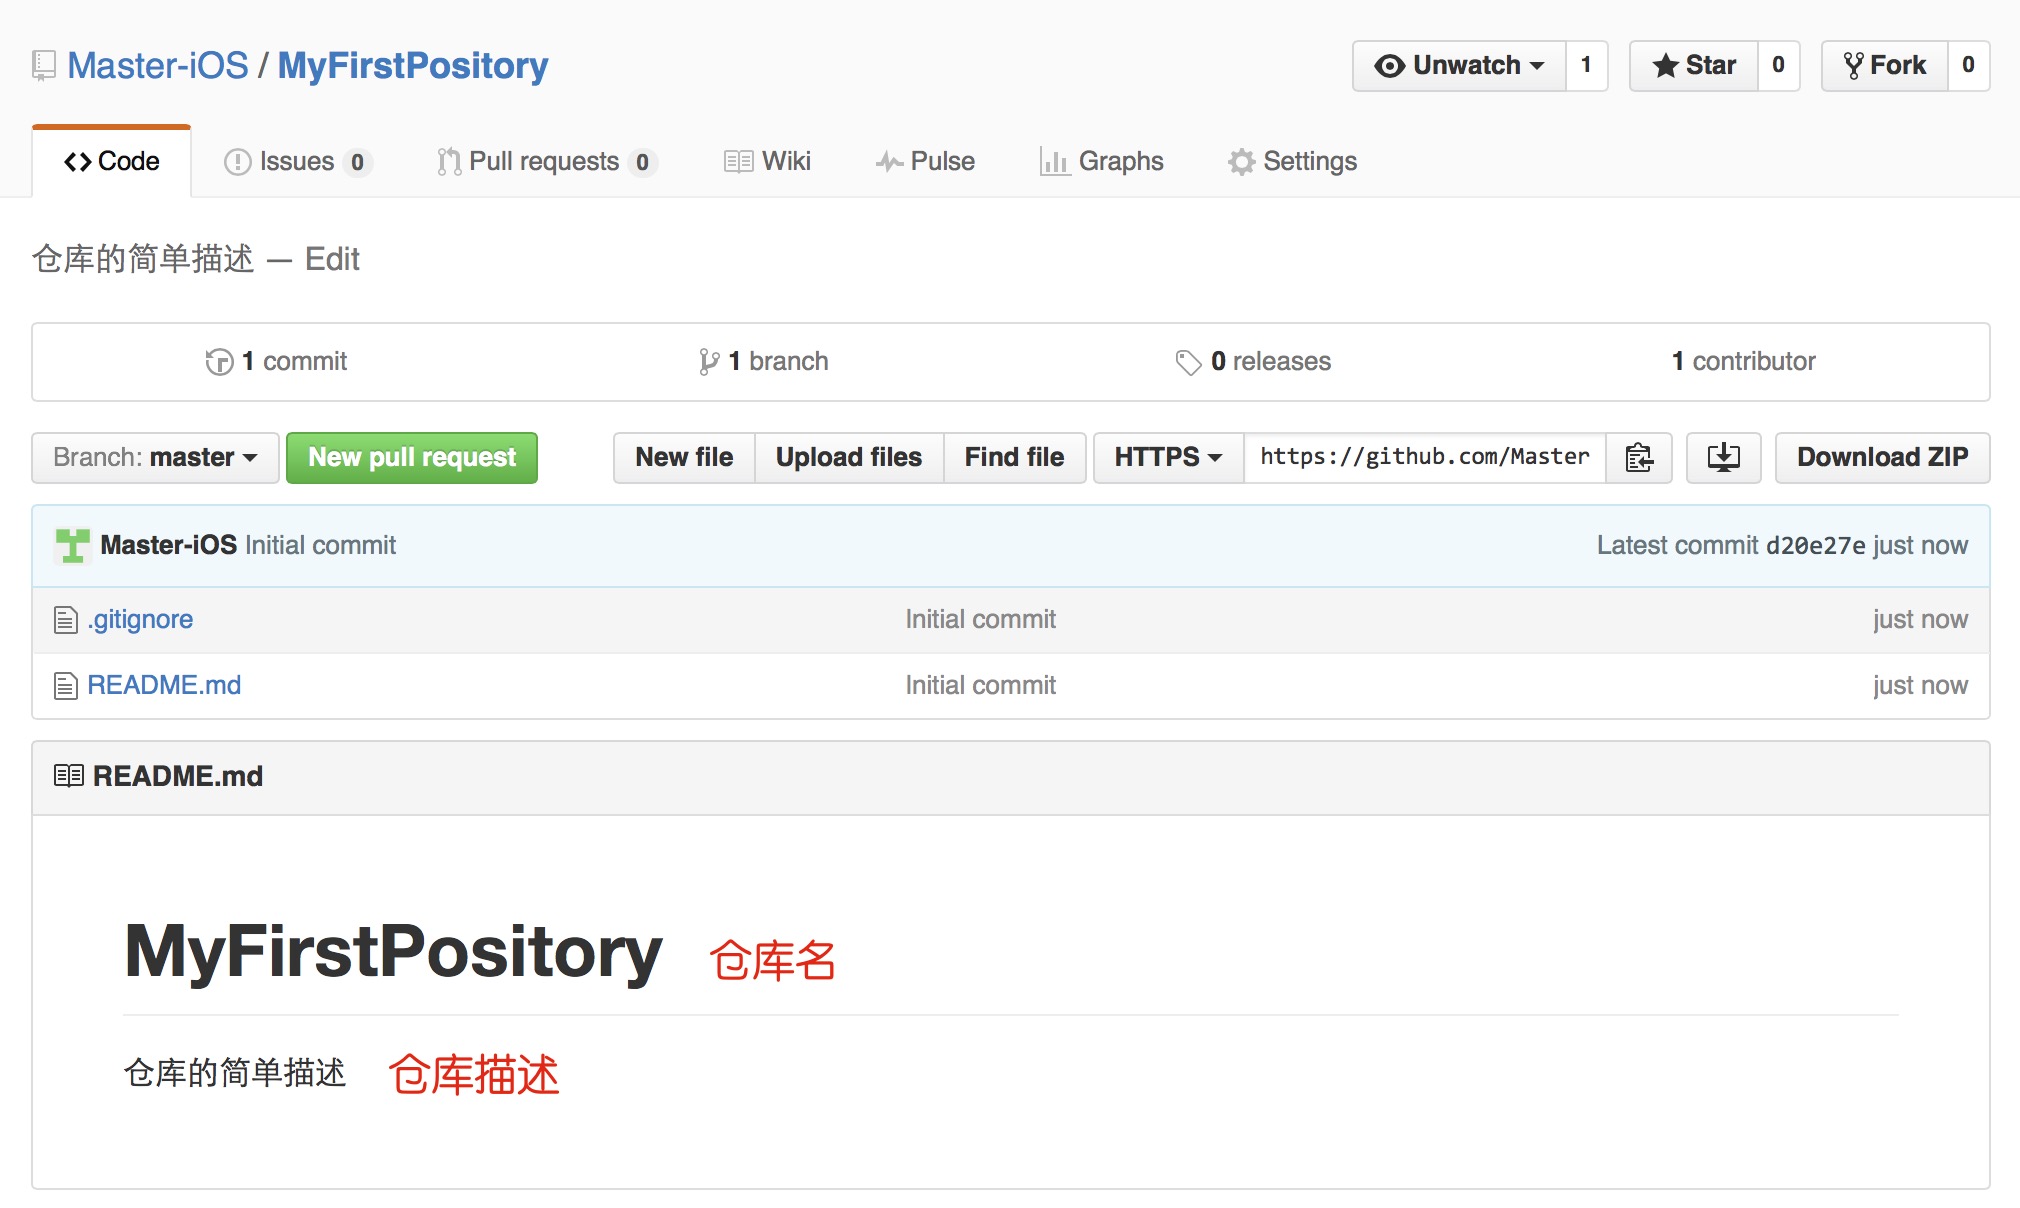View the 0 releases page
Image resolution: width=2020 pixels, height=1208 pixels.
click(1253, 361)
